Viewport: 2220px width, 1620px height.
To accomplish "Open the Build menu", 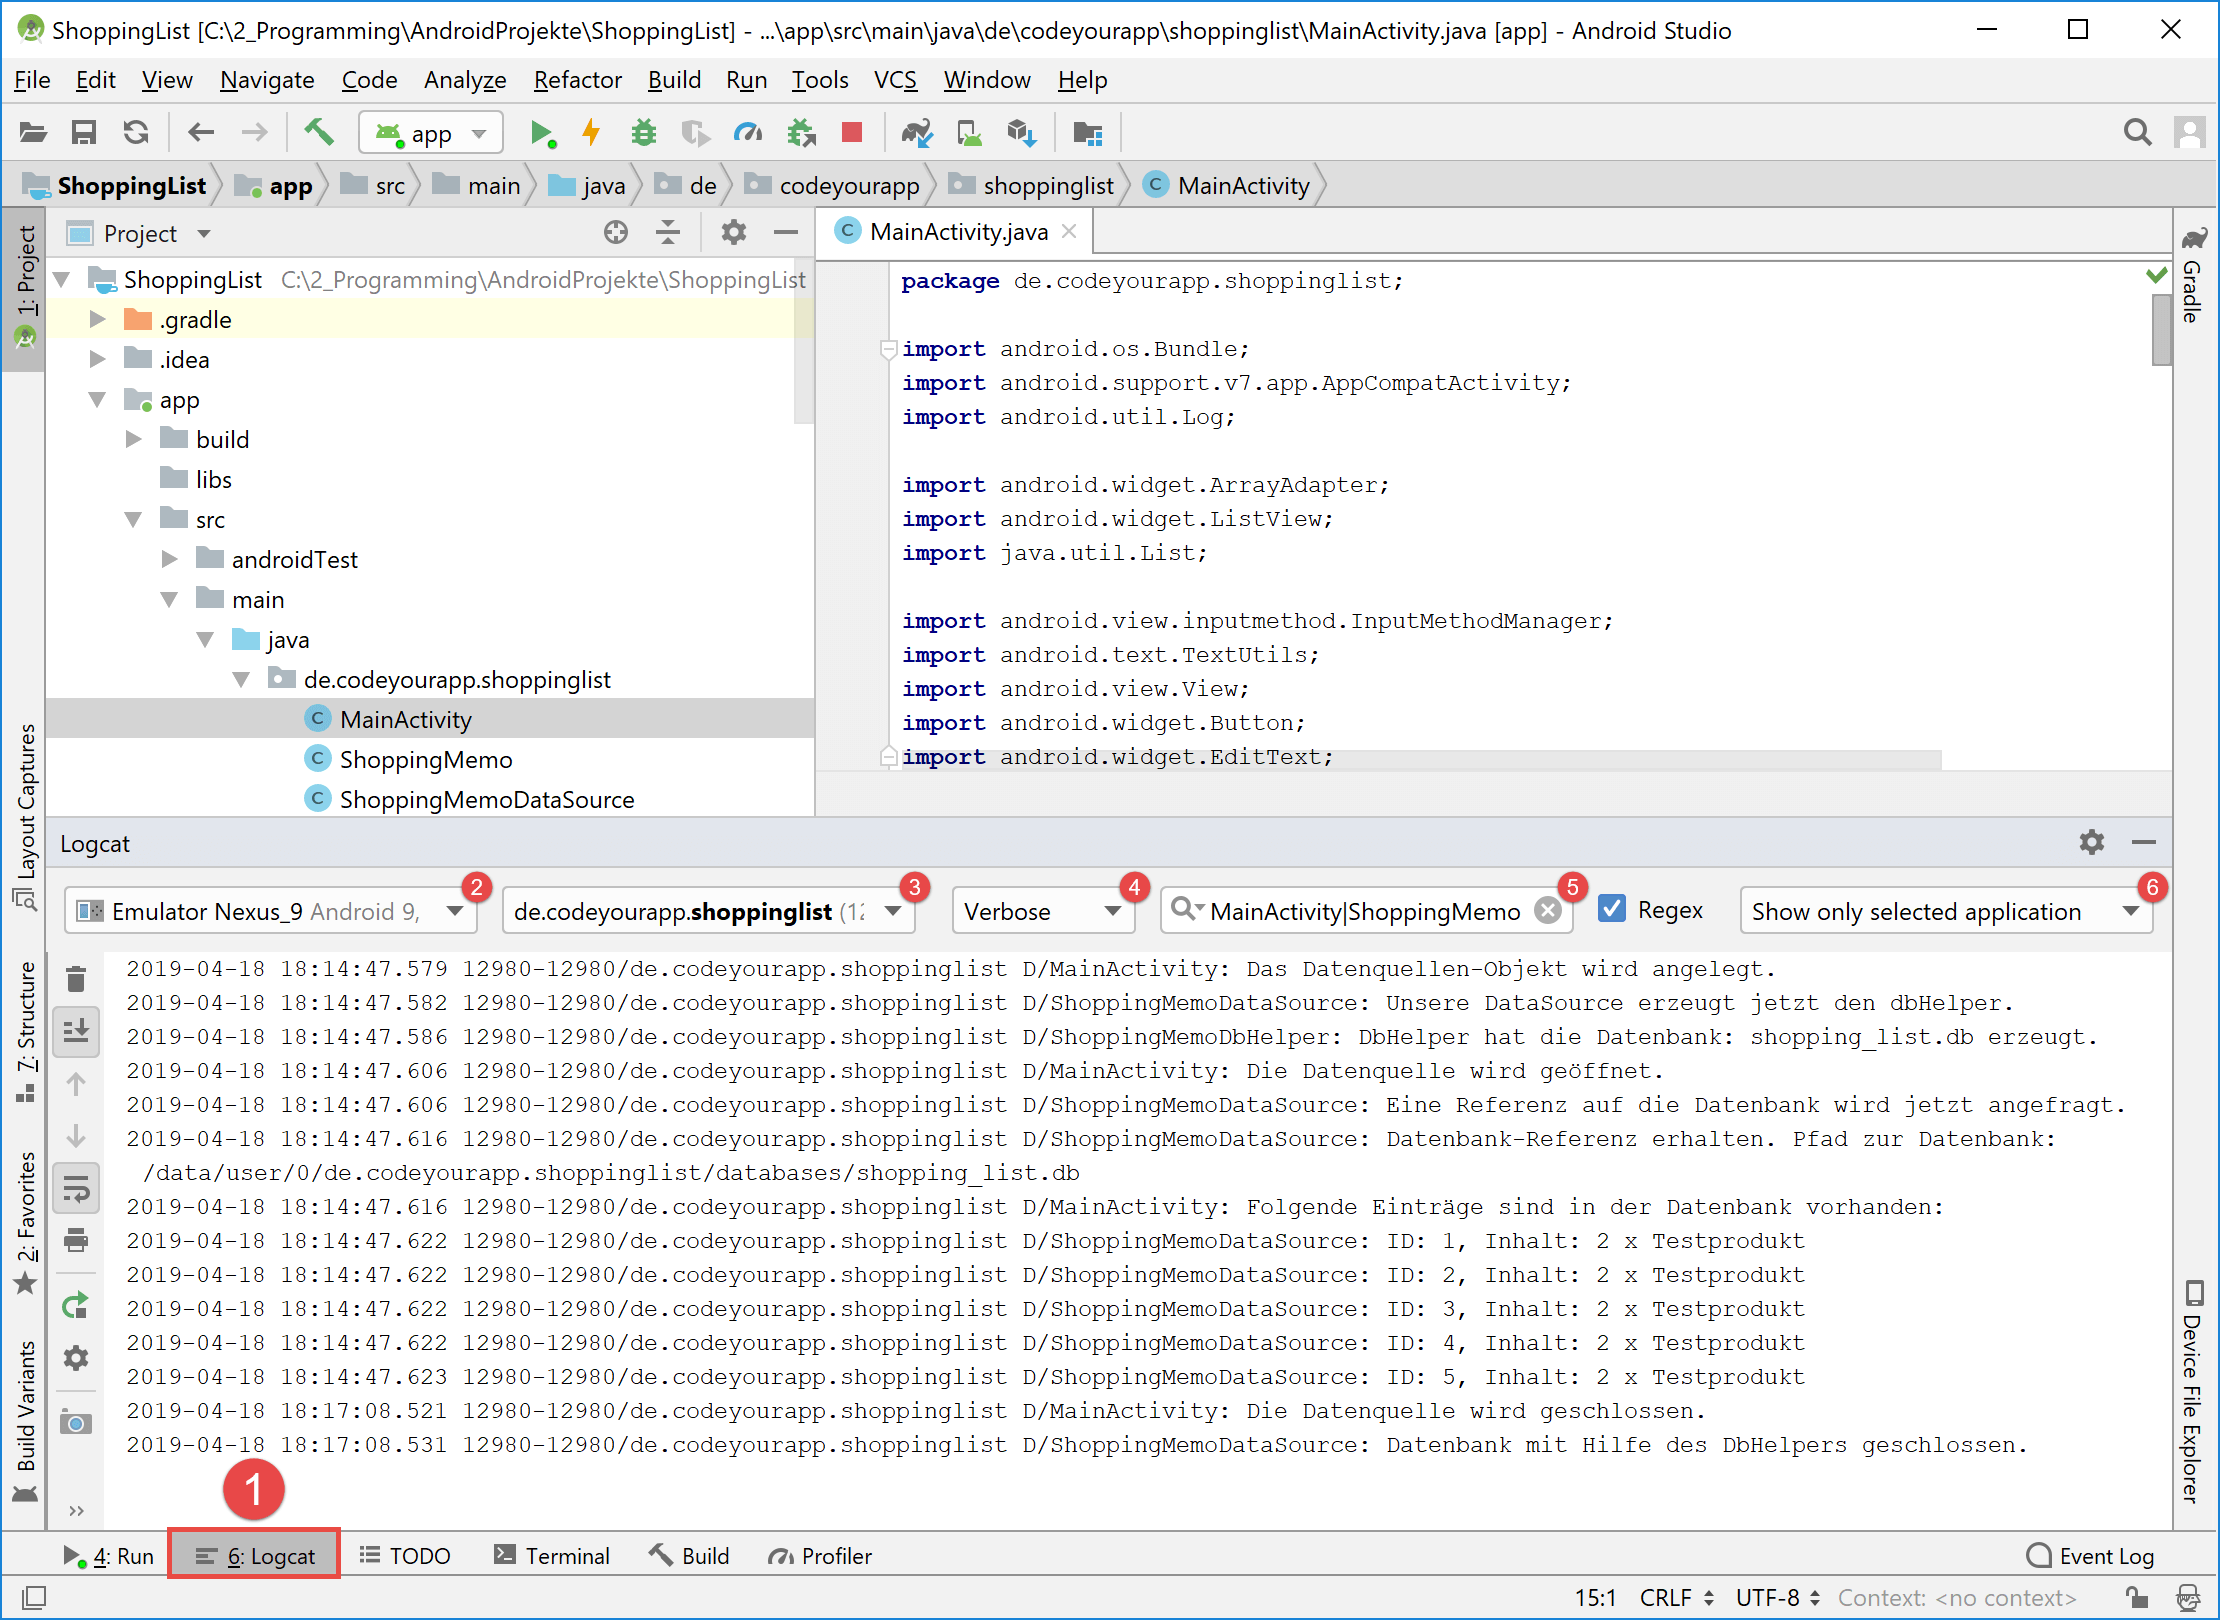I will coord(674,80).
